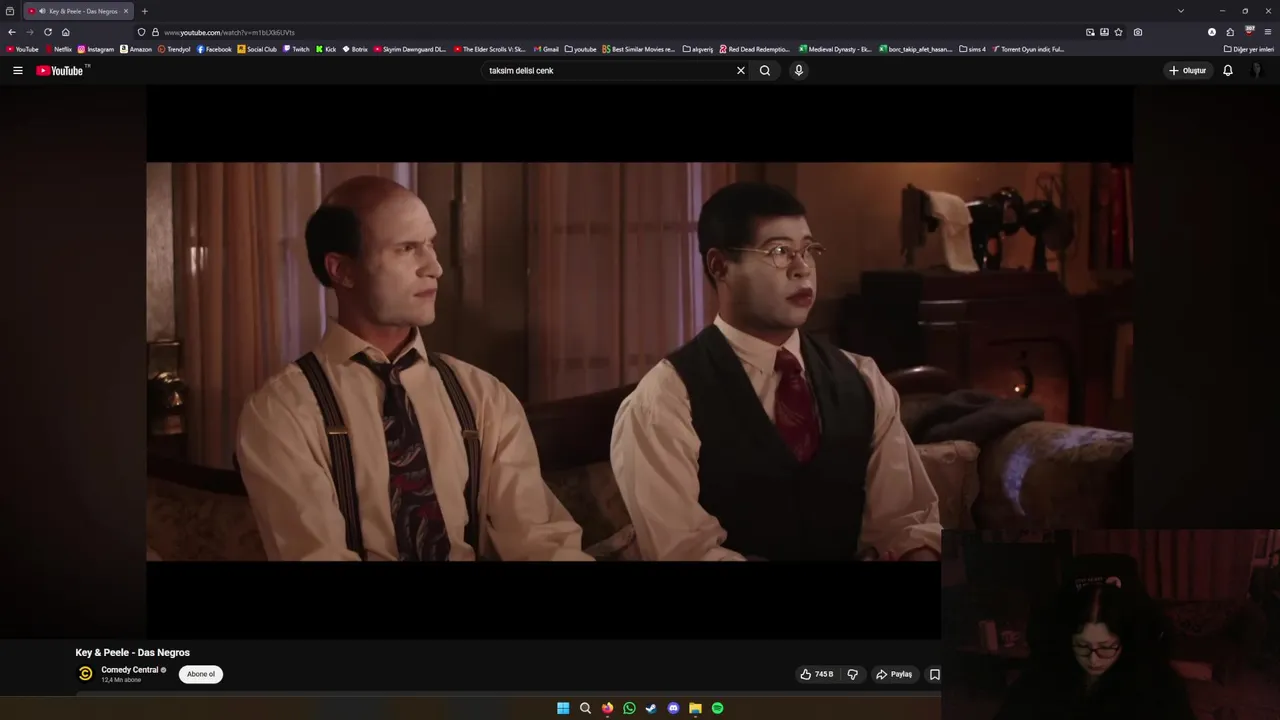The image size is (1280, 720).
Task: Open Spotify from the taskbar
Action: (x=717, y=708)
